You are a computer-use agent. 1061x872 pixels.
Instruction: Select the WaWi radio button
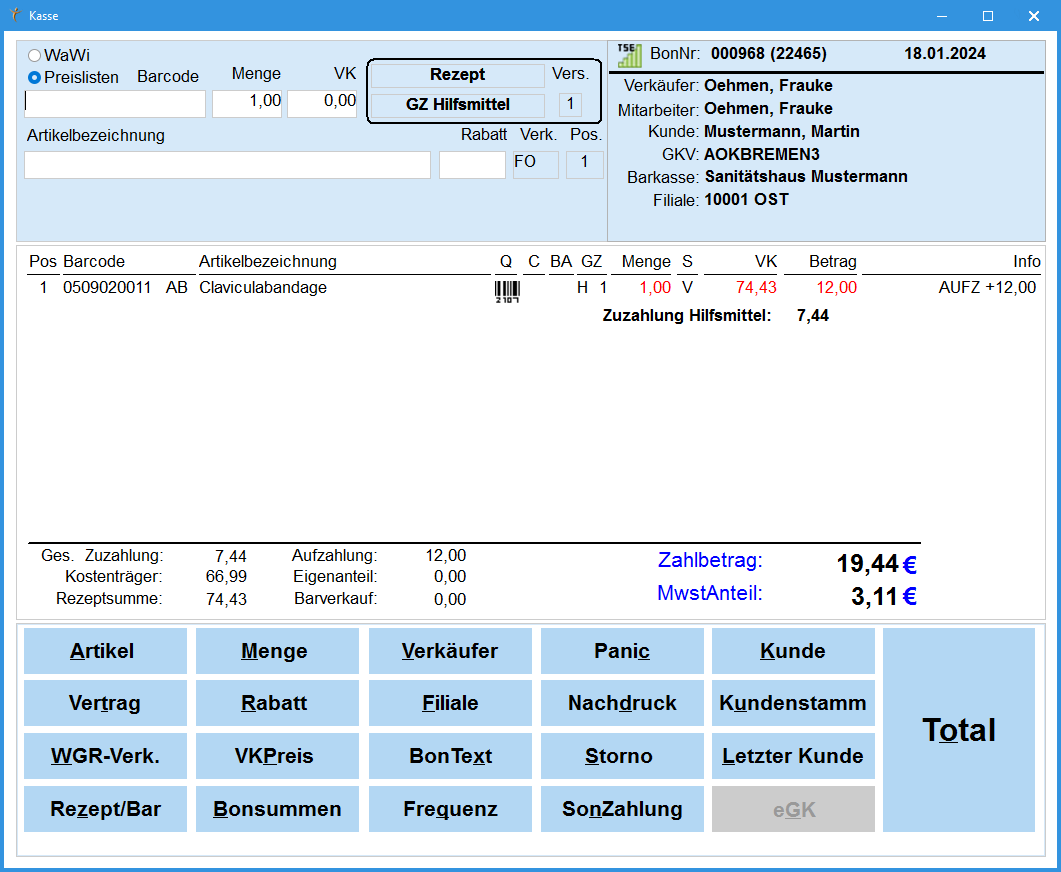point(35,56)
